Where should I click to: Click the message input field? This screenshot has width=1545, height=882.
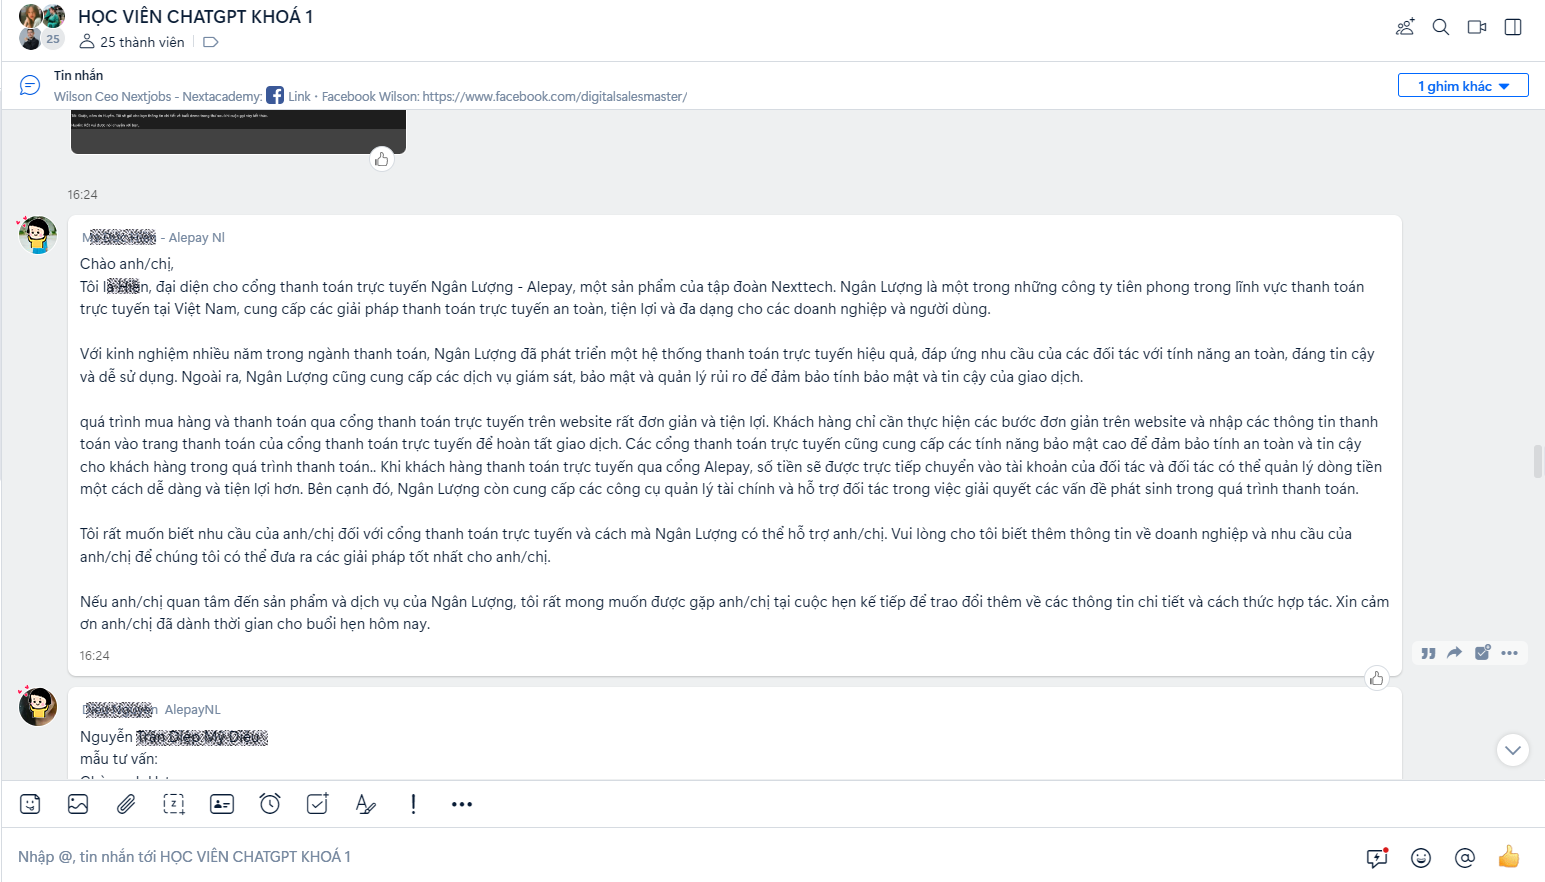click(x=680, y=857)
